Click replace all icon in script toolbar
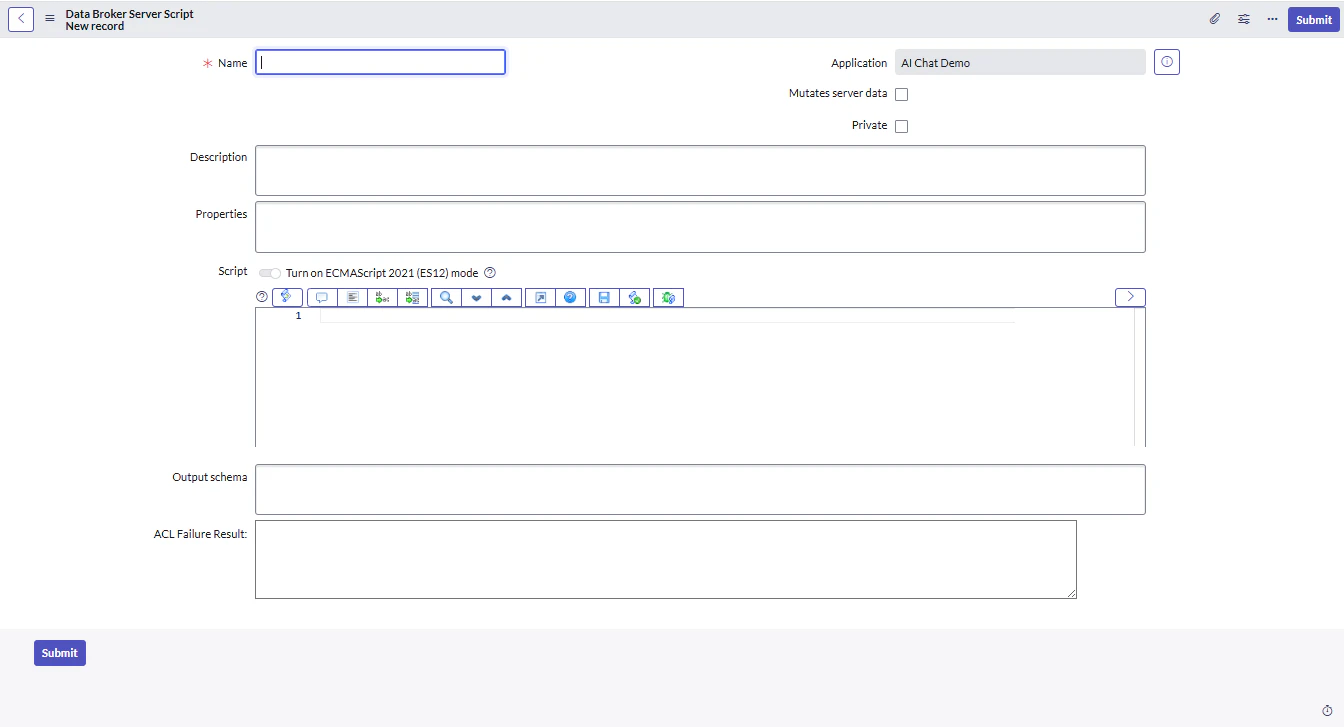This screenshot has height=727, width=1344. pyautogui.click(x=413, y=297)
